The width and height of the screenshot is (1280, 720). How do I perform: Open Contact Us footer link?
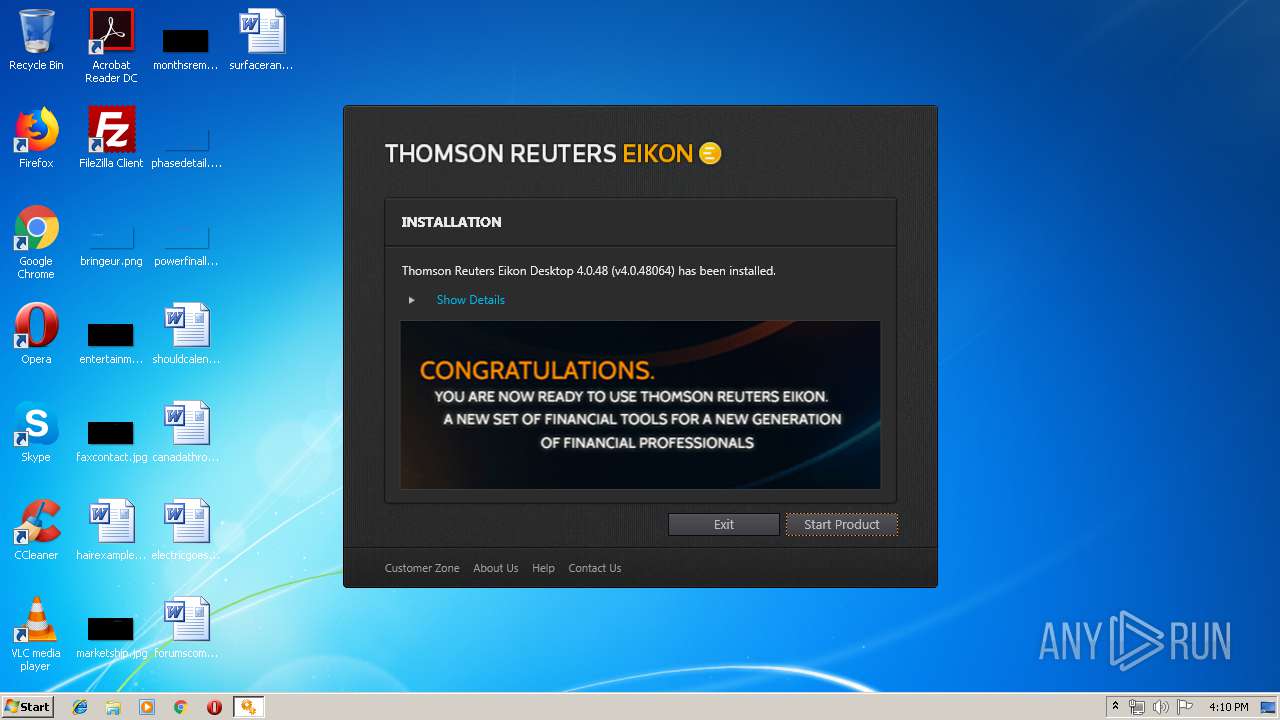(x=594, y=568)
